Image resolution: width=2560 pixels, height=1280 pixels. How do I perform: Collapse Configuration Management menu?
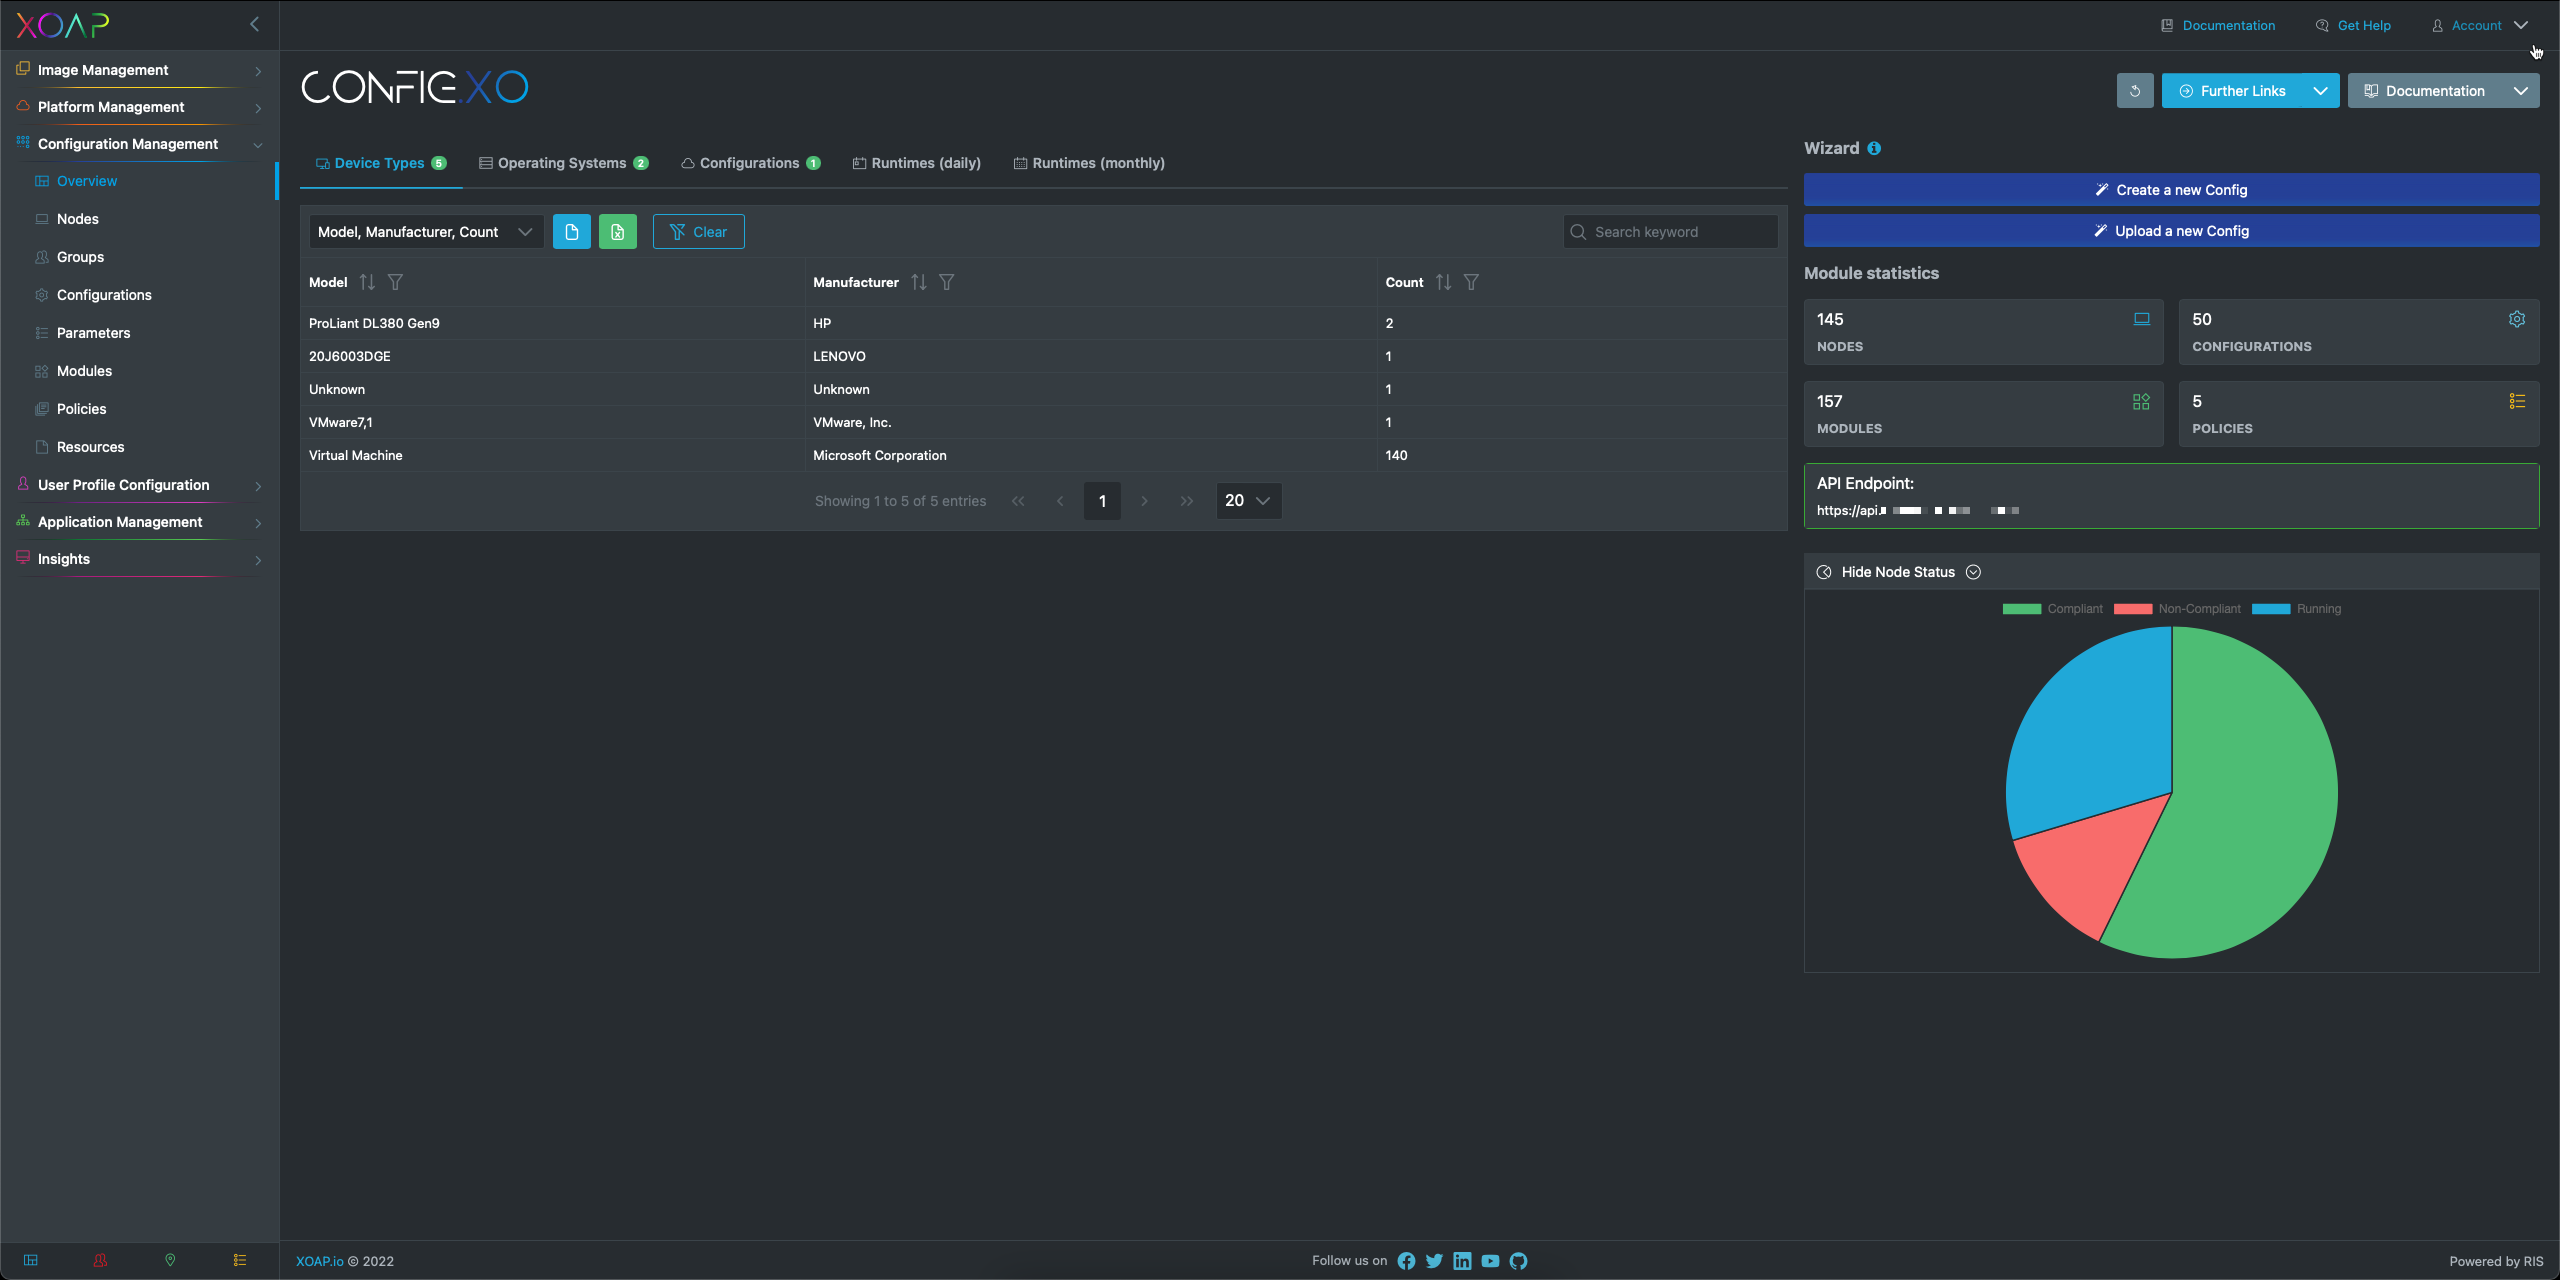point(139,144)
